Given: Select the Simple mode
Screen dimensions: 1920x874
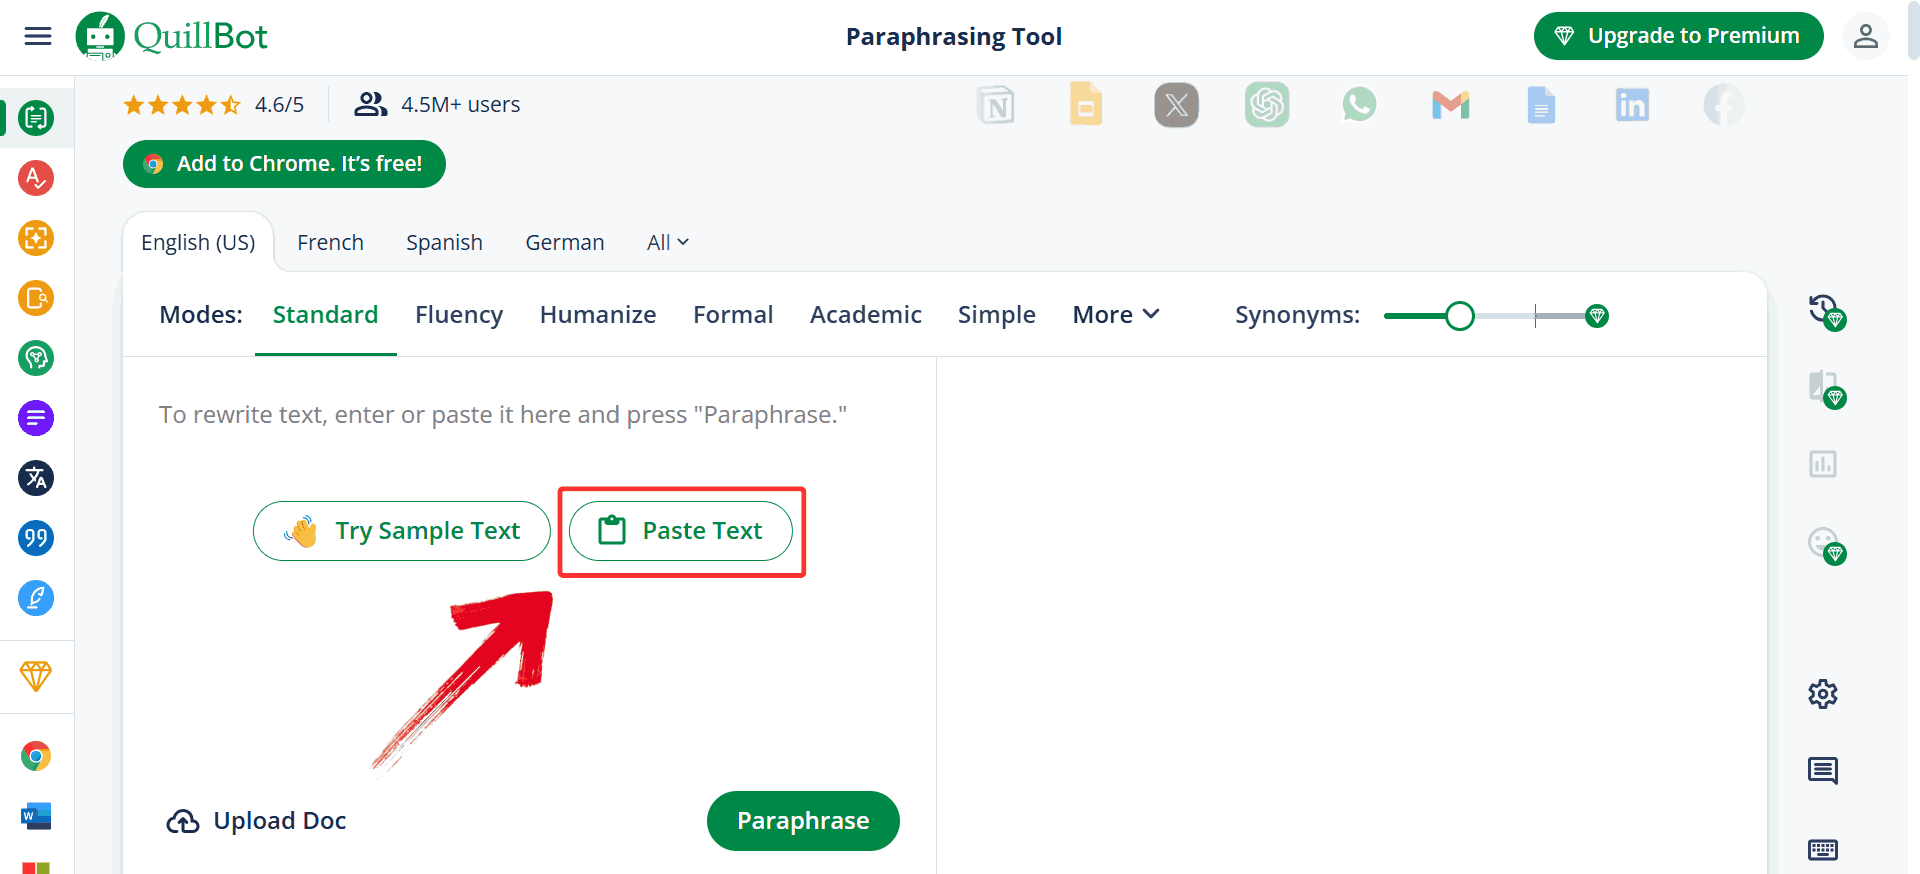Looking at the screenshot, I should (997, 315).
